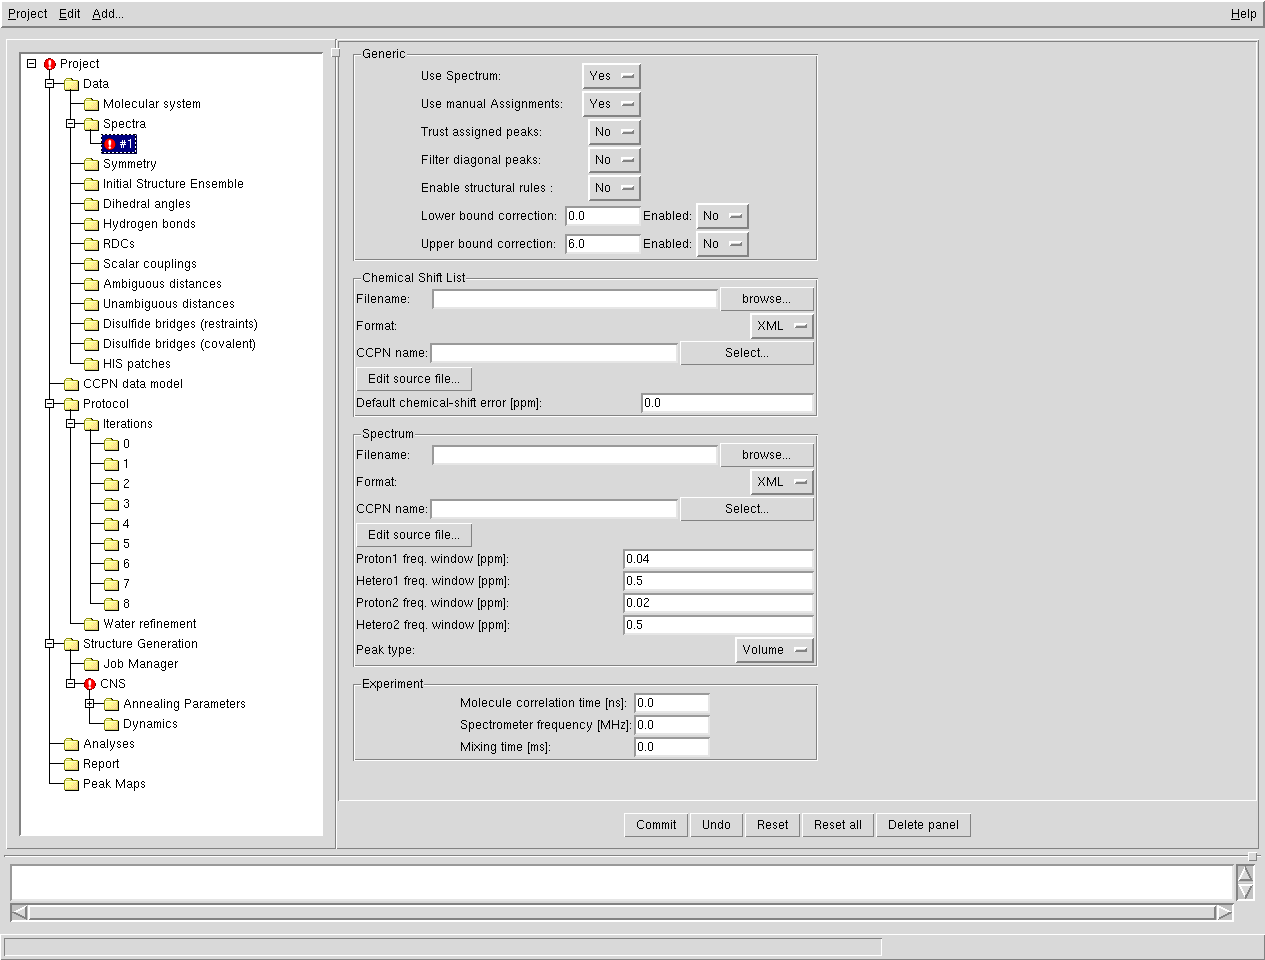Open the Chemical Shift List format dropdown
Screen dimensions: 1265x960
pos(781,326)
